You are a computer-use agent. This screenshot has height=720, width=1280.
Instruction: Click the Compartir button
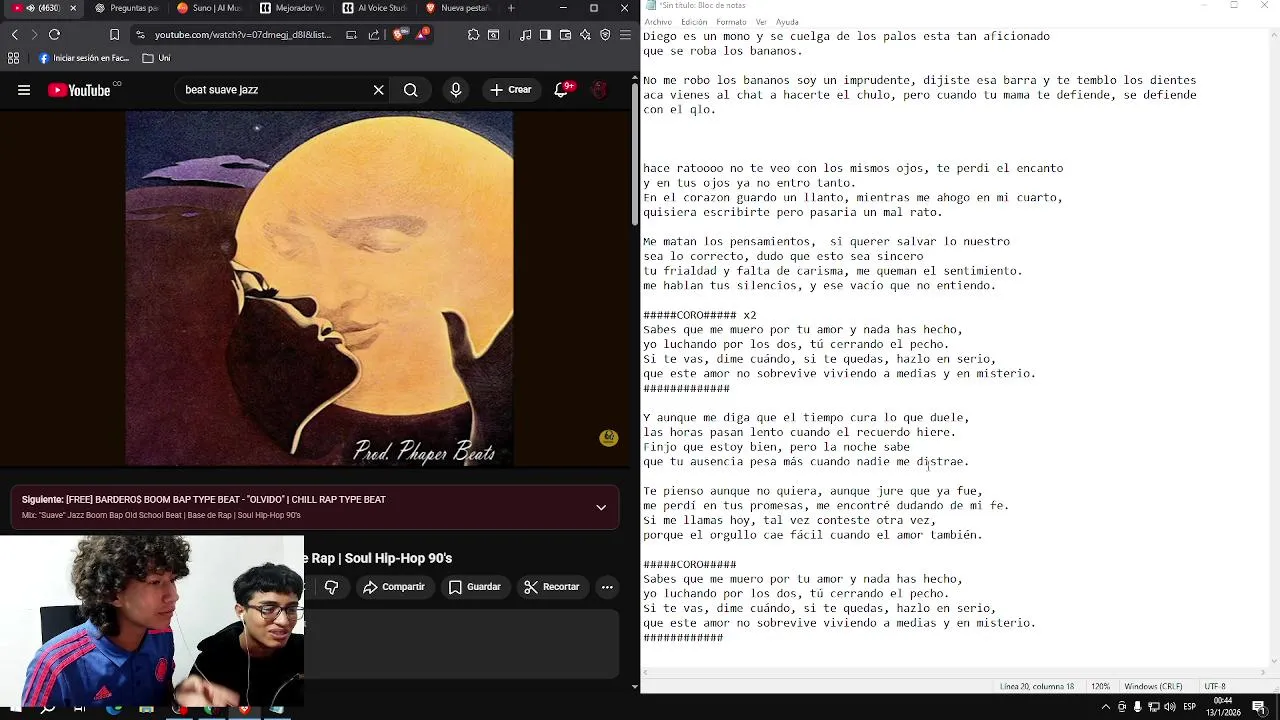pyautogui.click(x=394, y=587)
